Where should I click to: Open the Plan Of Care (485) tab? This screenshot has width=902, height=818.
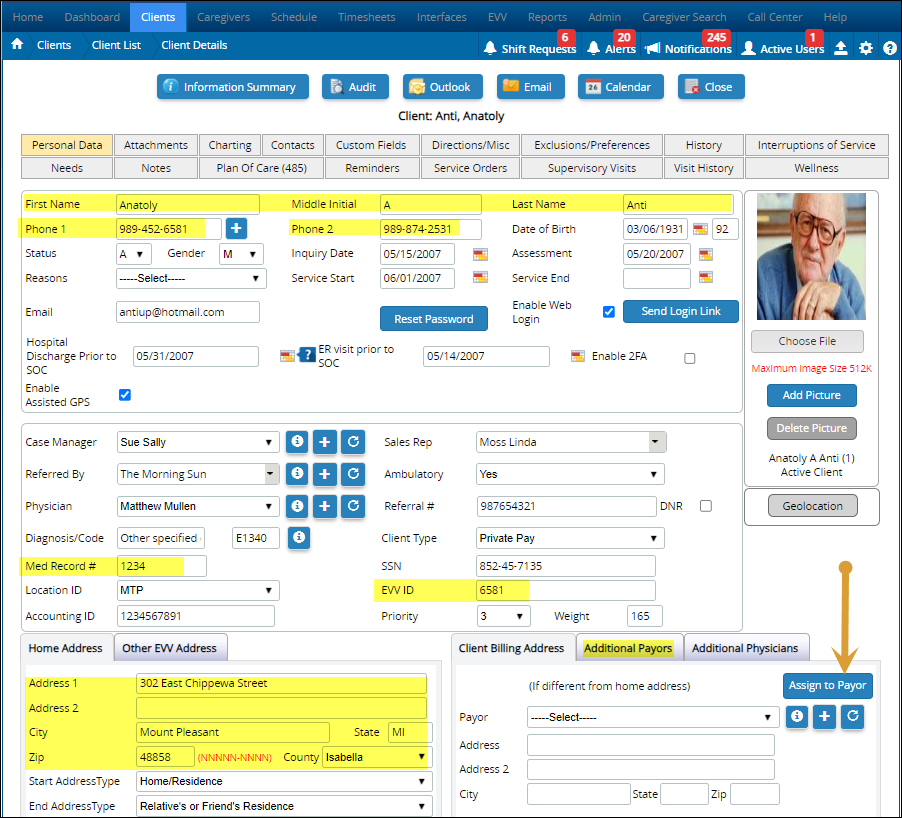(262, 168)
